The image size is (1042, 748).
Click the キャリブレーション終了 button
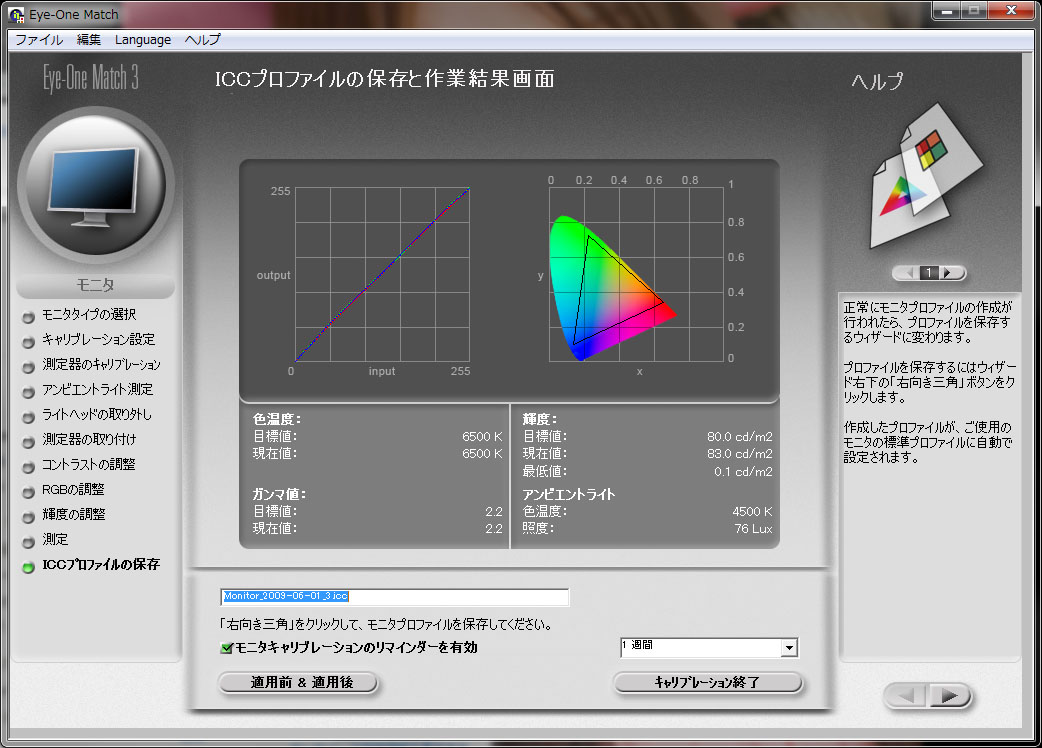[707, 683]
